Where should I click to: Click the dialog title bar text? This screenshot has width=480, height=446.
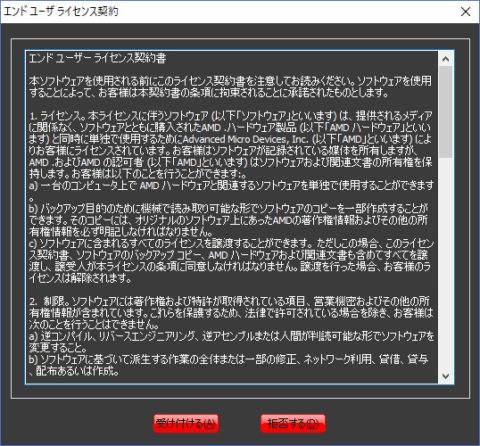click(61, 12)
